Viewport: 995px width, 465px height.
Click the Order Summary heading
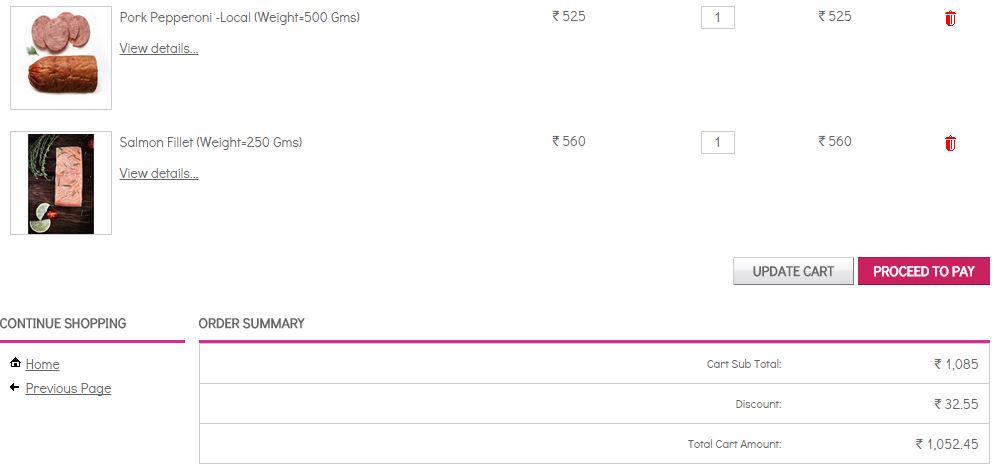(x=251, y=323)
